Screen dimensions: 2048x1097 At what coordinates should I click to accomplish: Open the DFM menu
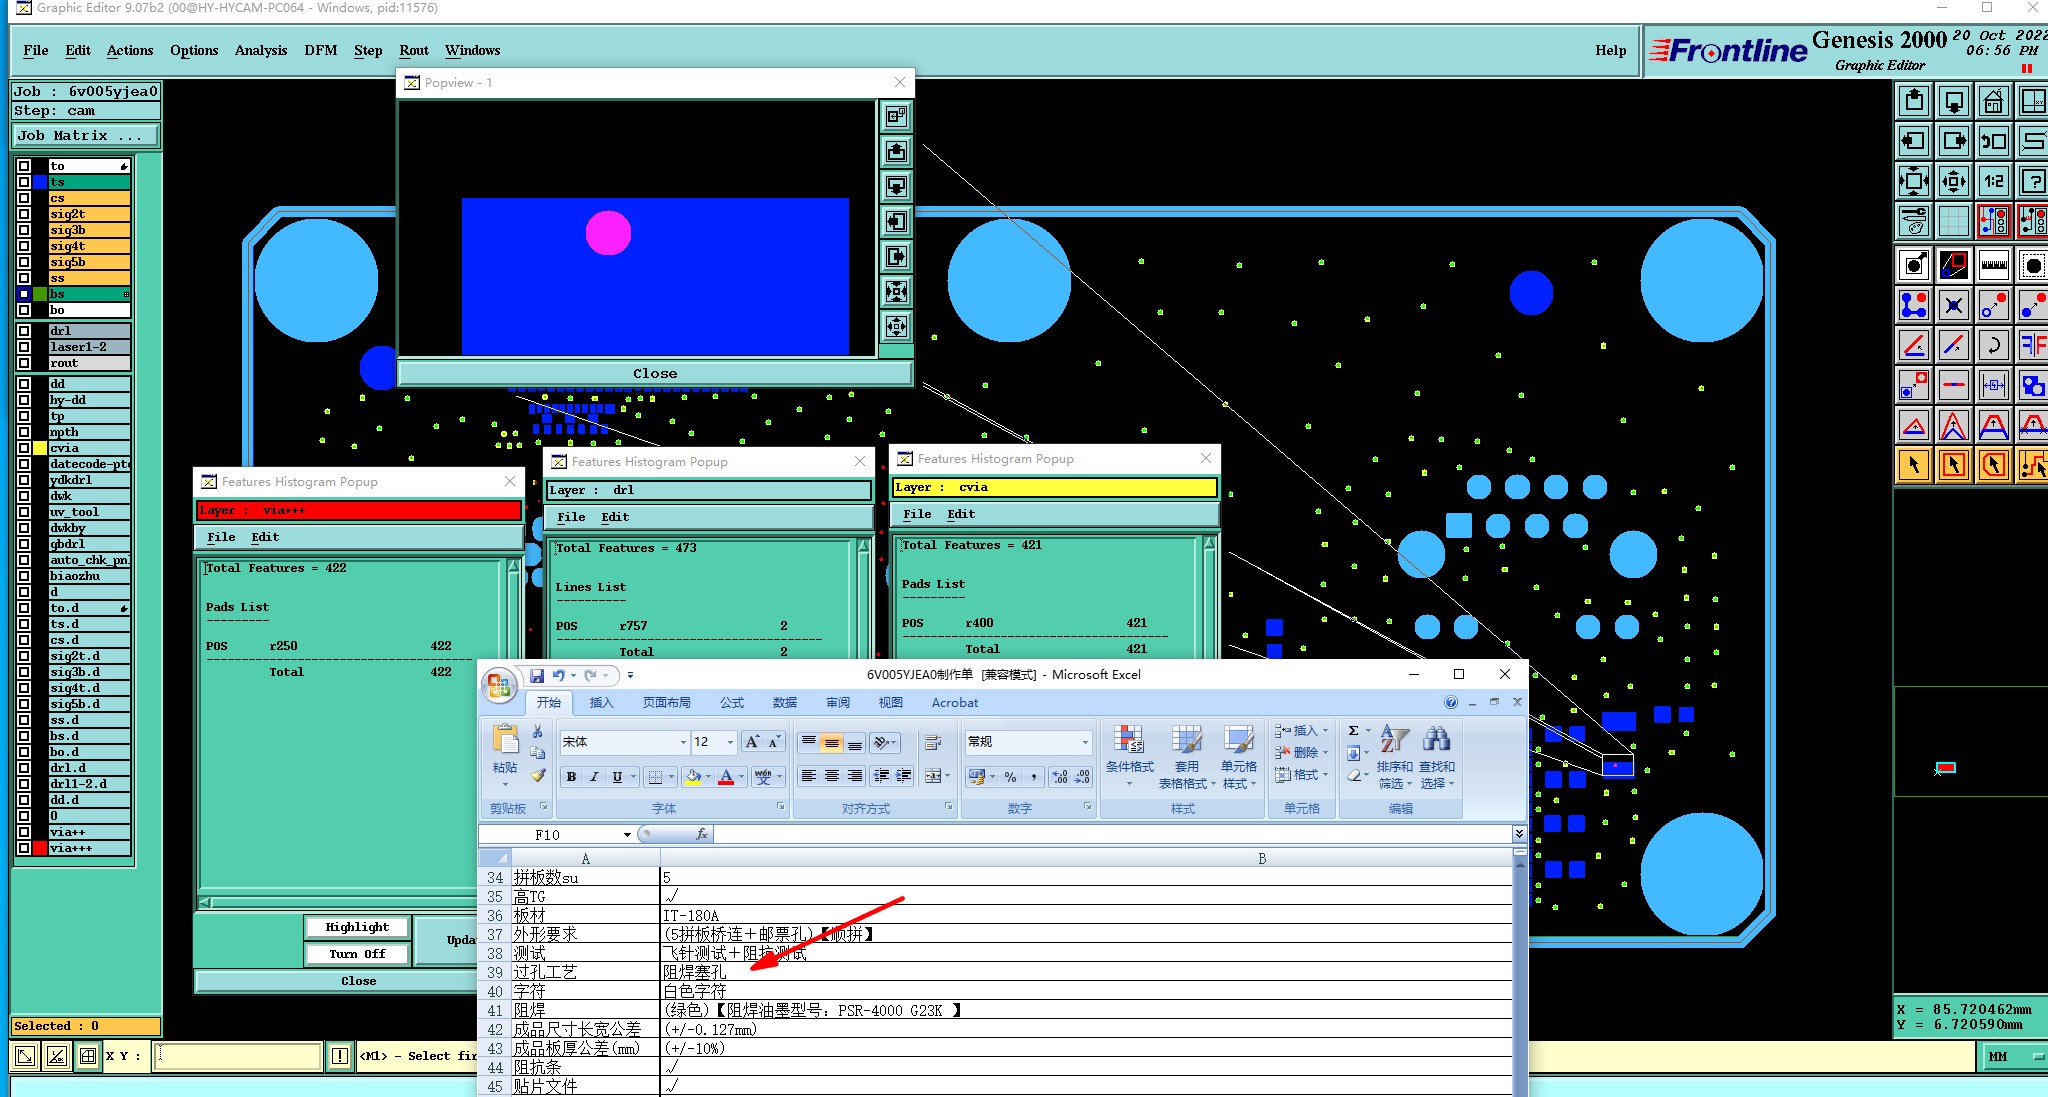click(x=320, y=50)
